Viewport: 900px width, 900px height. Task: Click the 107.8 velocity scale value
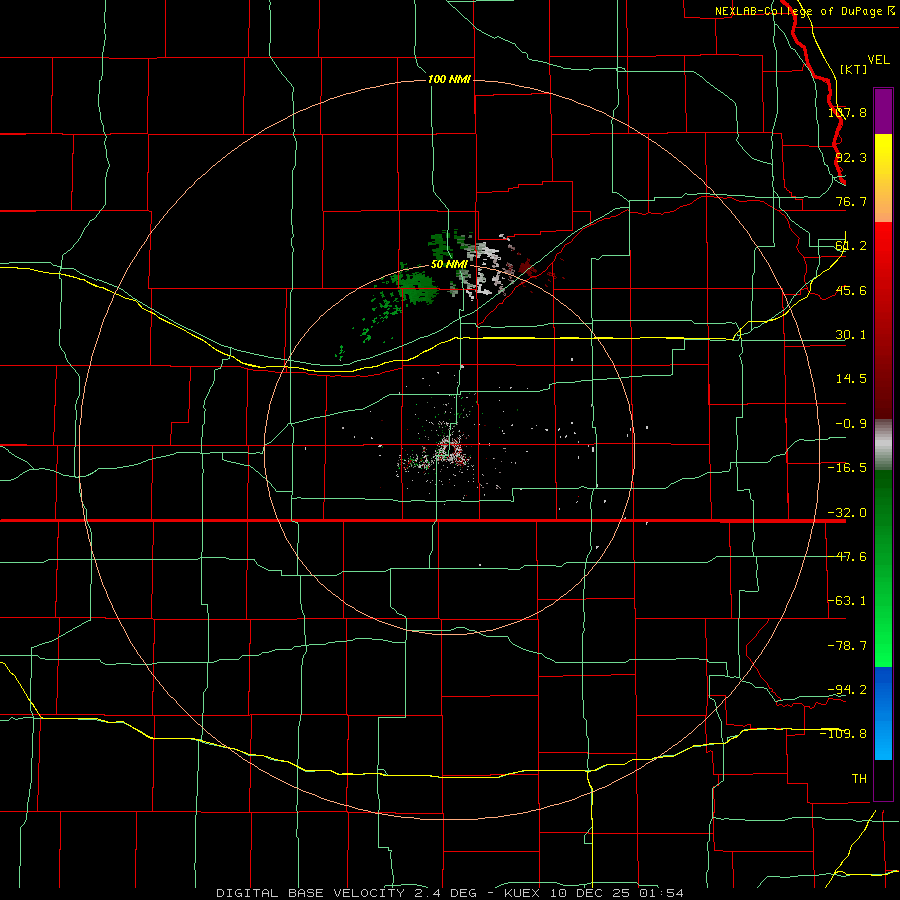pyautogui.click(x=847, y=112)
